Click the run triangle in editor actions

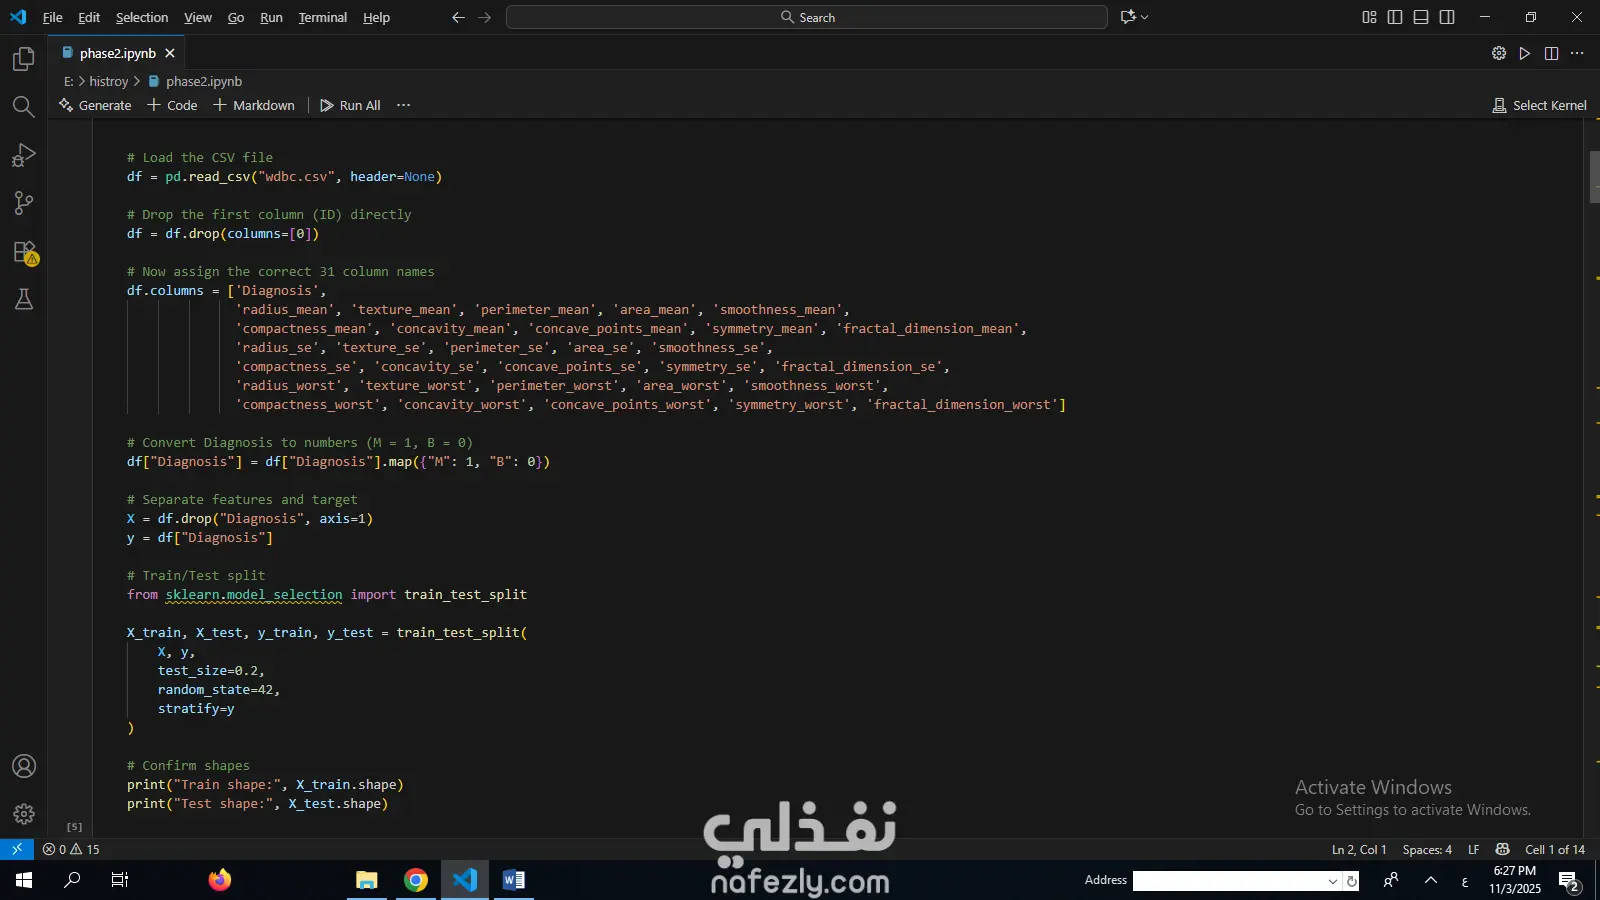point(1525,53)
